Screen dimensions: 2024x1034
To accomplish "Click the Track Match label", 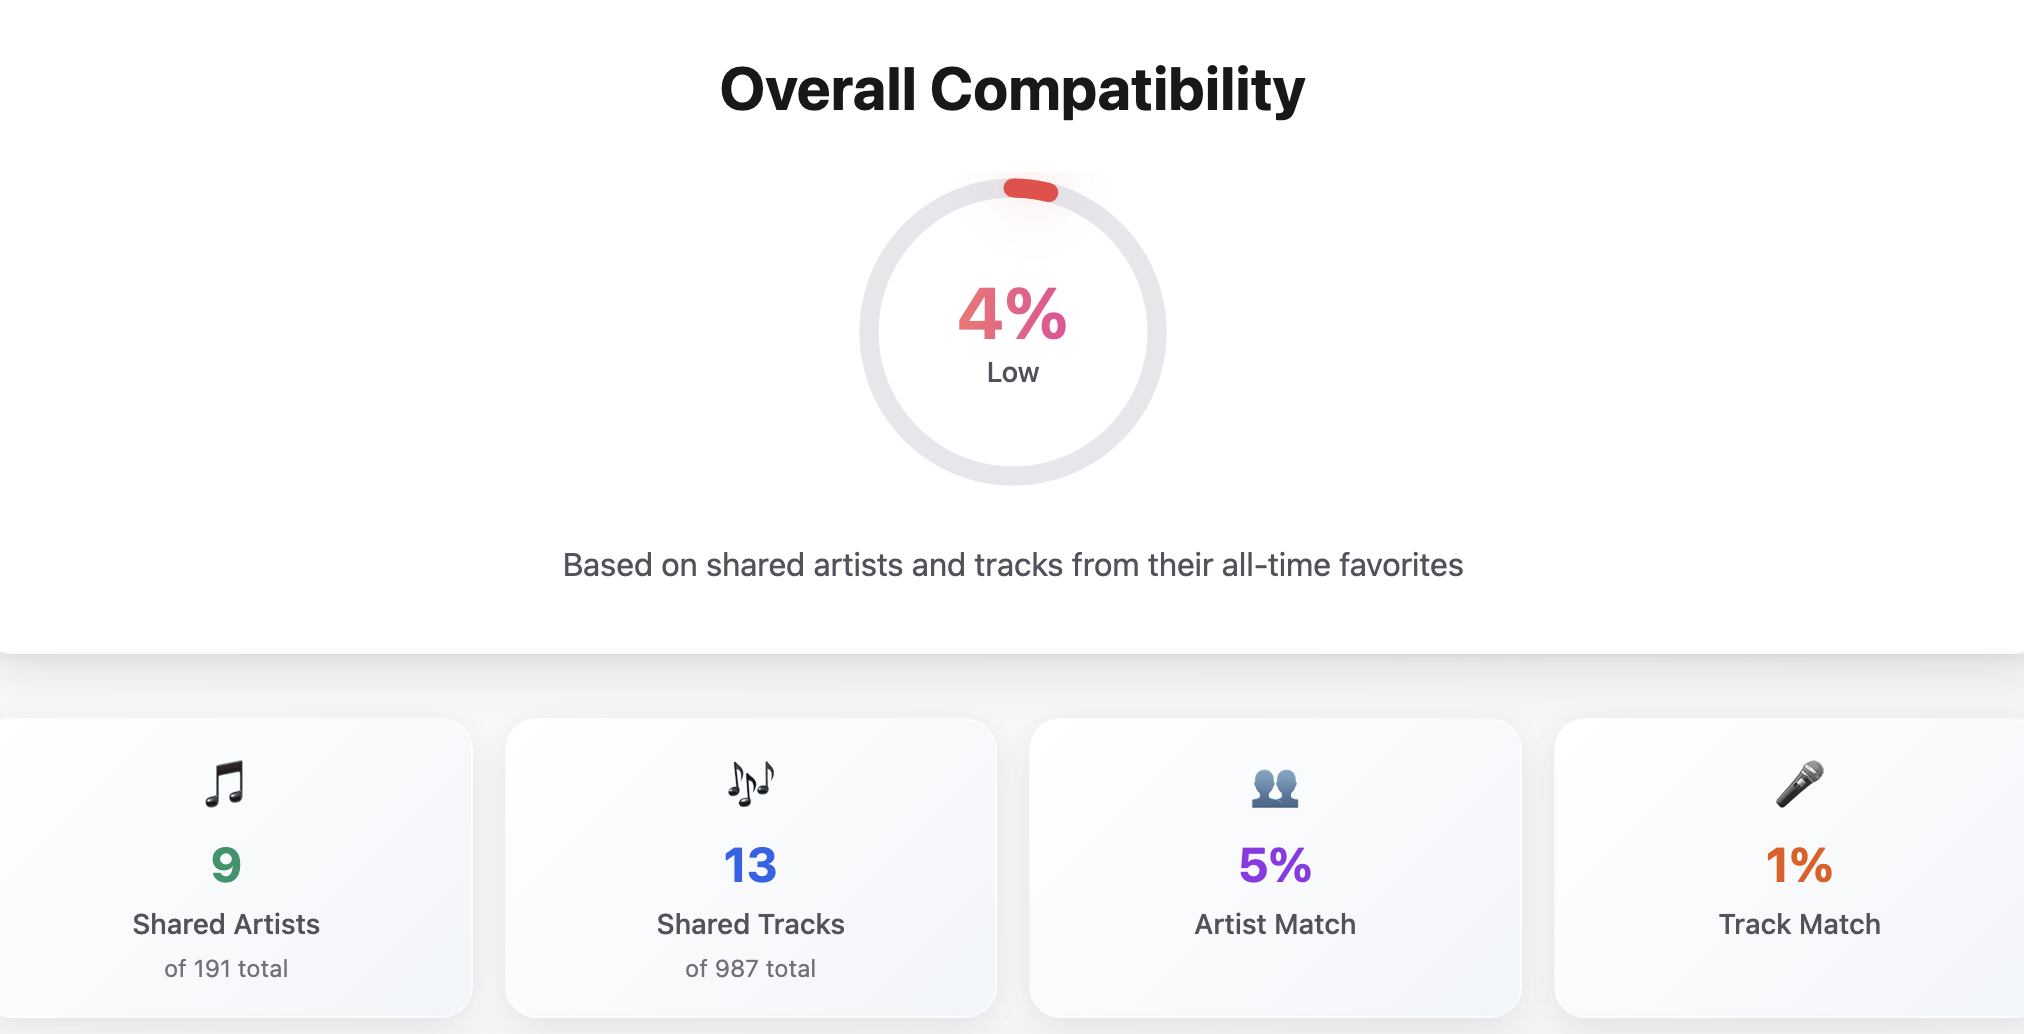I will tap(1799, 924).
